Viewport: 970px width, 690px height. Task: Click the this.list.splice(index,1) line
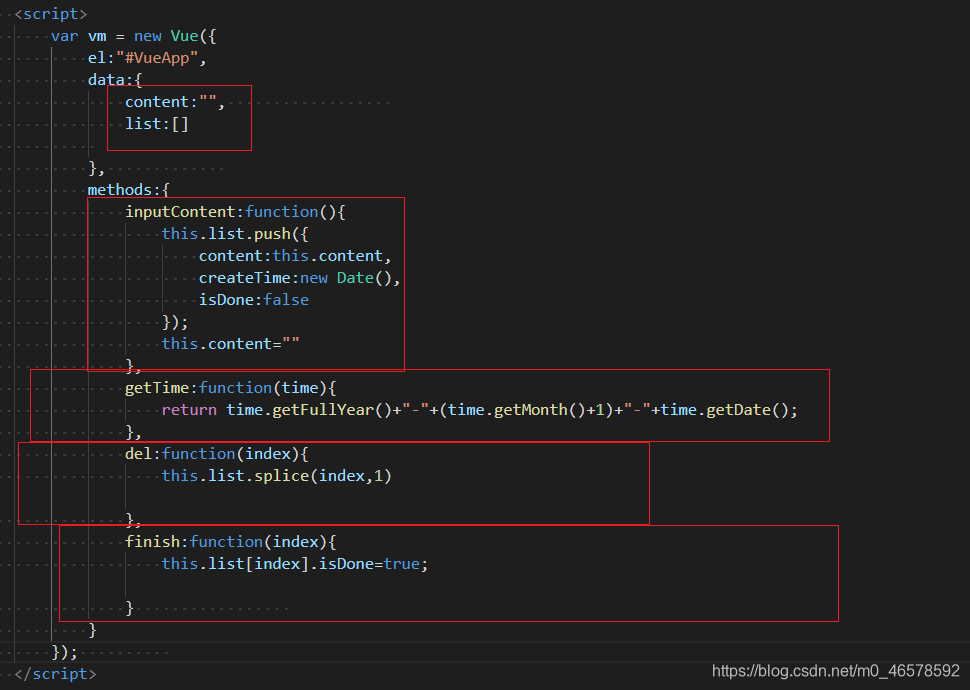277,476
